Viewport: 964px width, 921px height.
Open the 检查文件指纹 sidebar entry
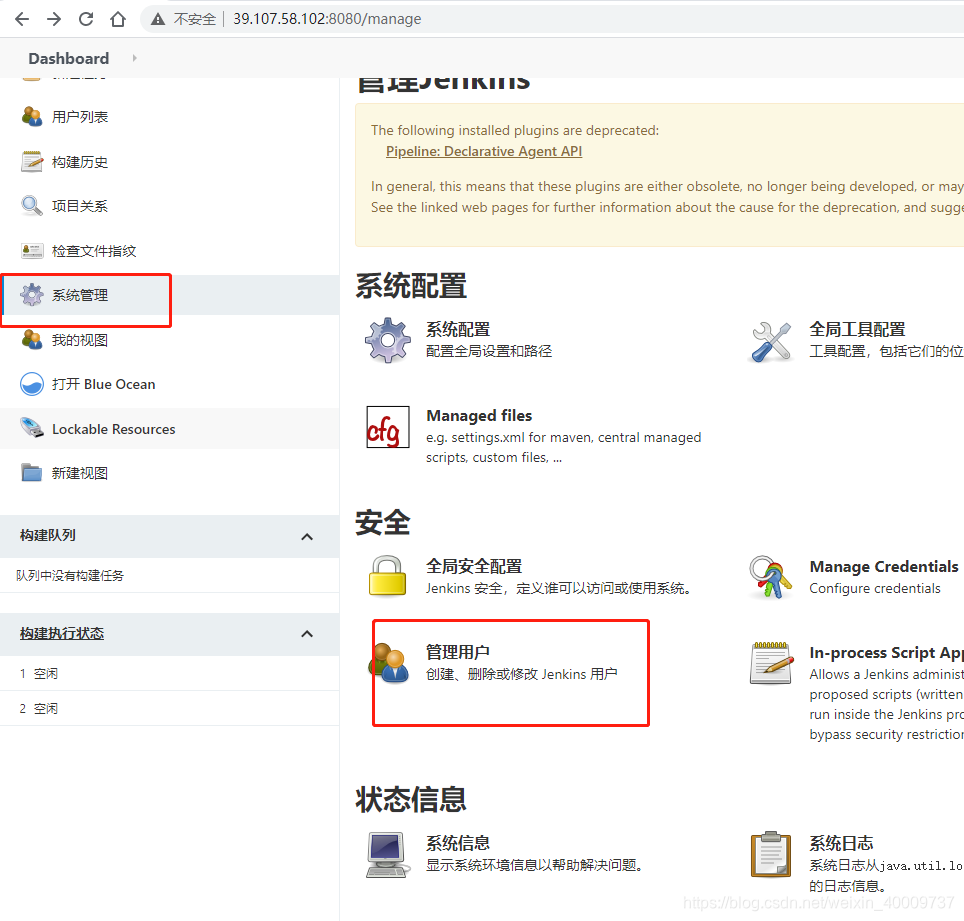(94, 251)
